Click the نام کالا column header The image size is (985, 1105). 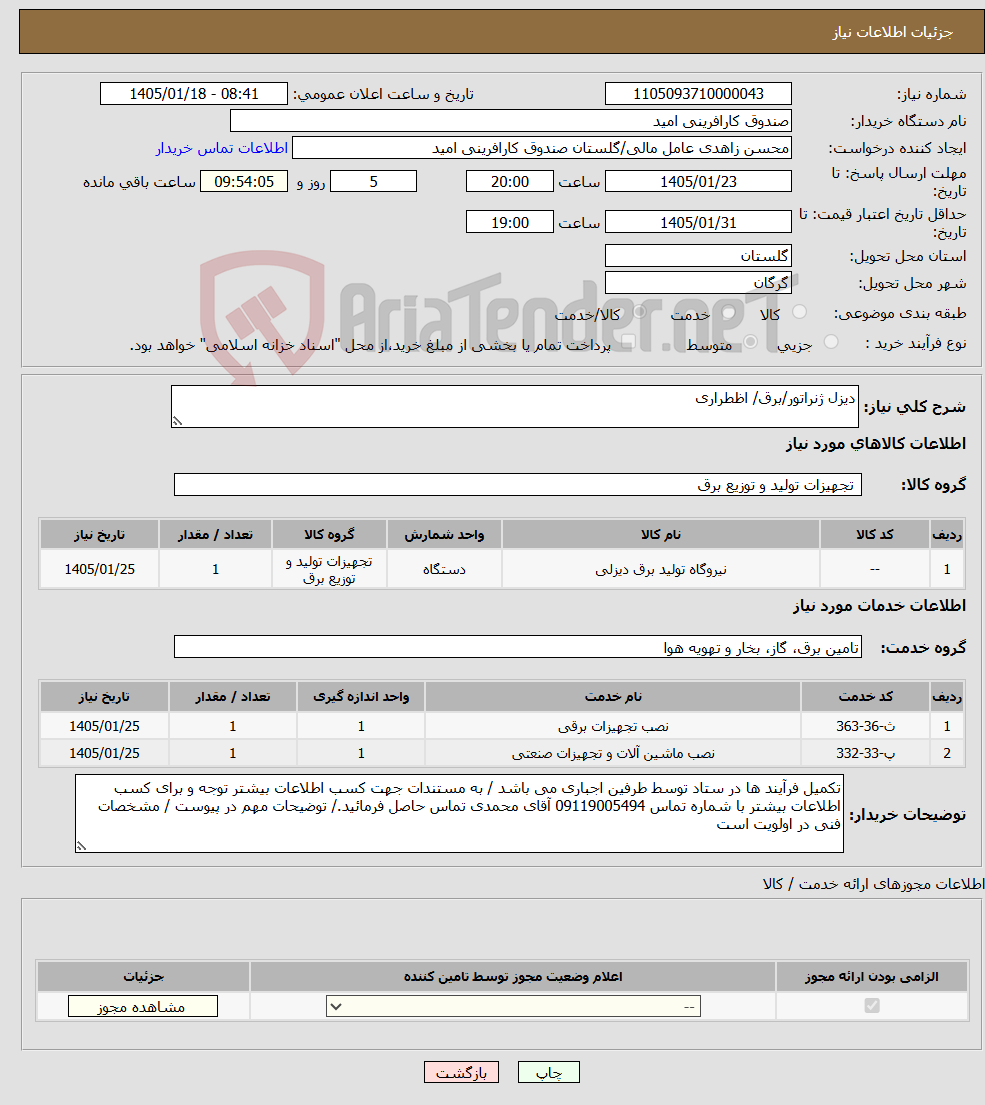(660, 534)
